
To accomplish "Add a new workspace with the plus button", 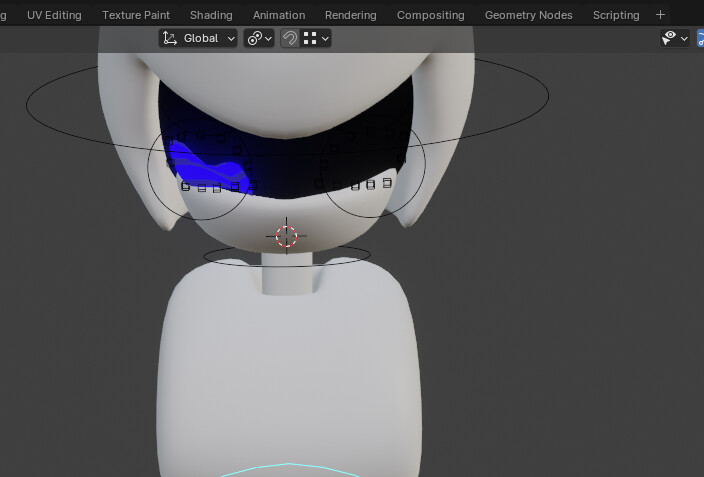I will [x=660, y=15].
